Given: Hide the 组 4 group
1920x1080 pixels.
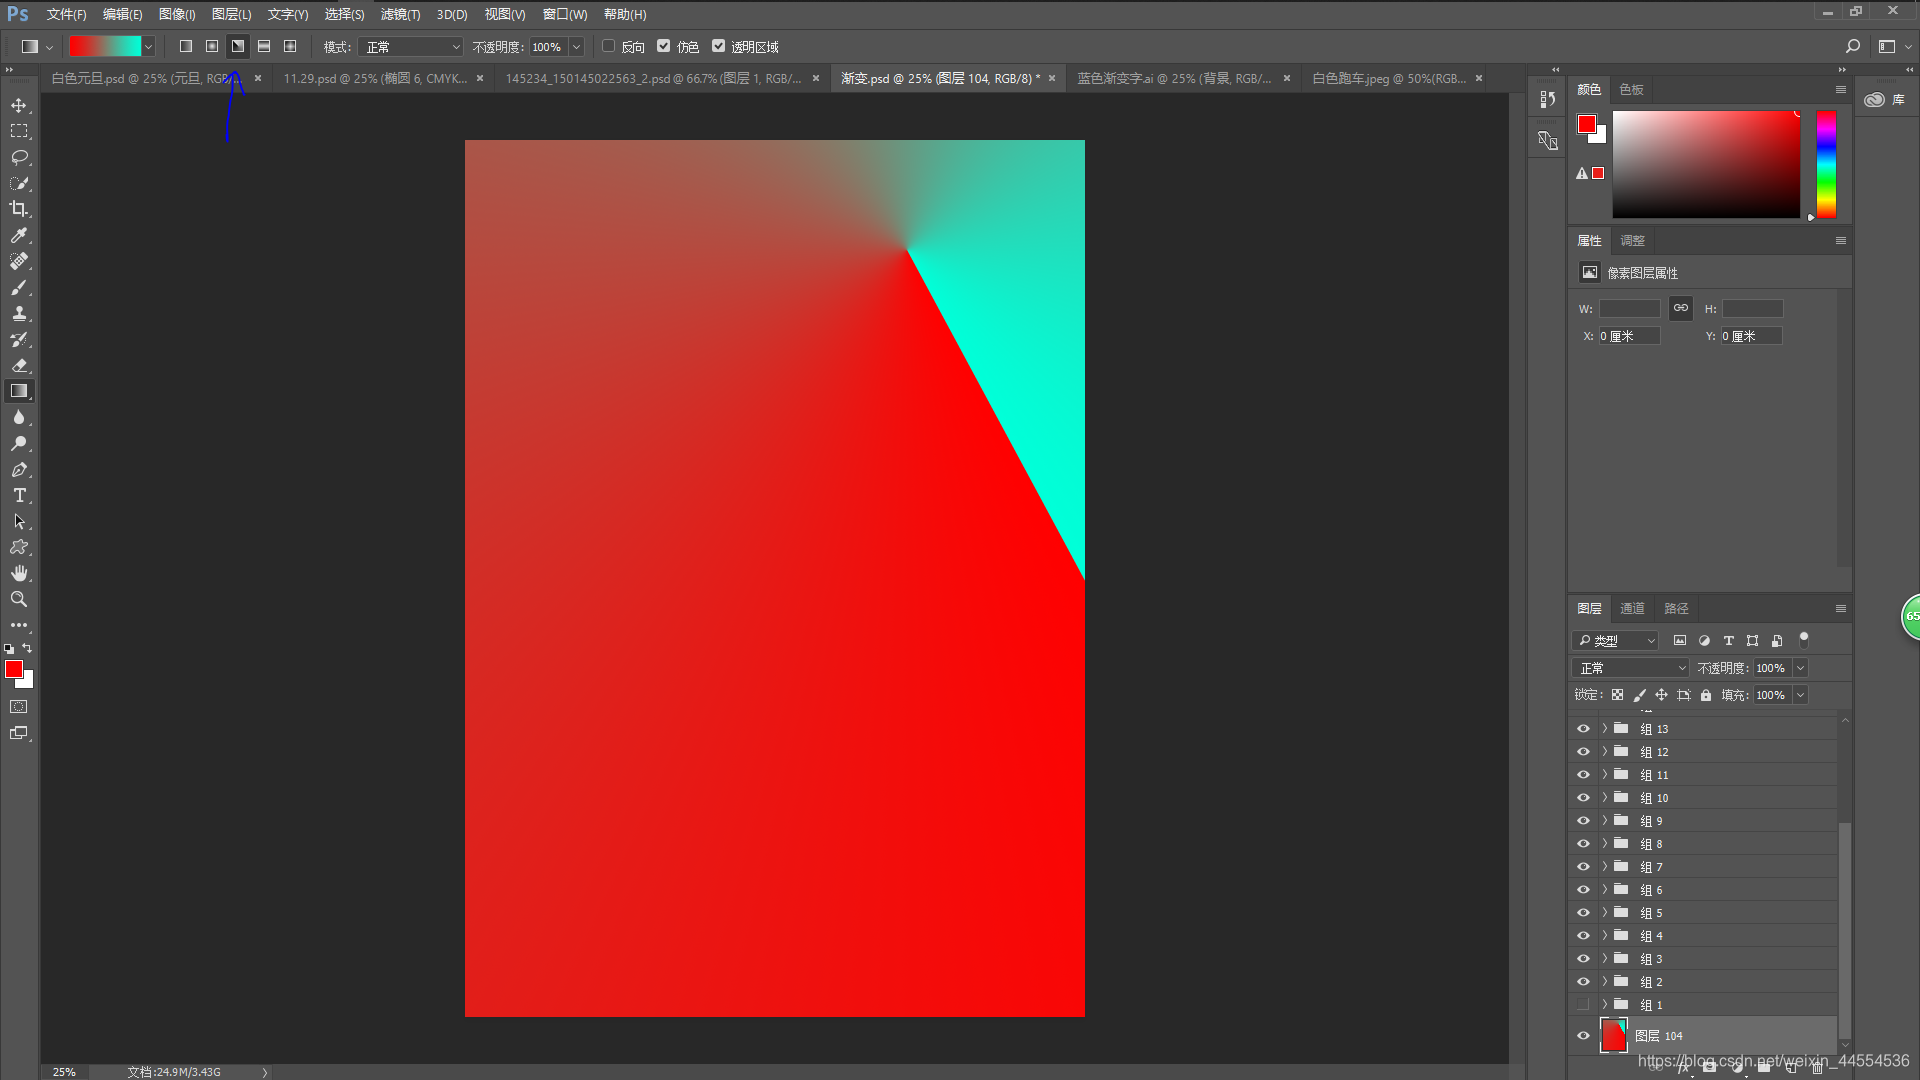Looking at the screenshot, I should tap(1583, 936).
